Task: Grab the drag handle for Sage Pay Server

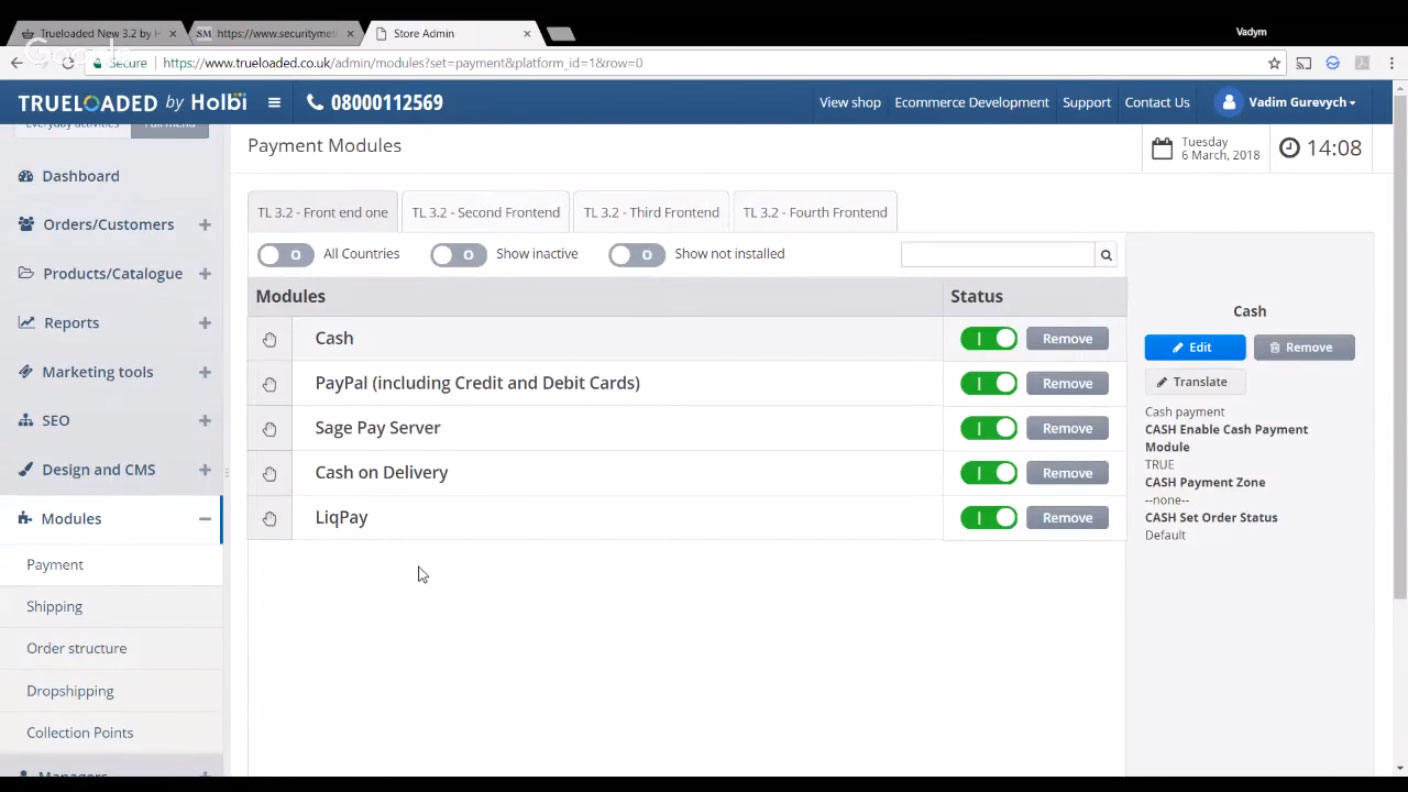Action: point(270,429)
